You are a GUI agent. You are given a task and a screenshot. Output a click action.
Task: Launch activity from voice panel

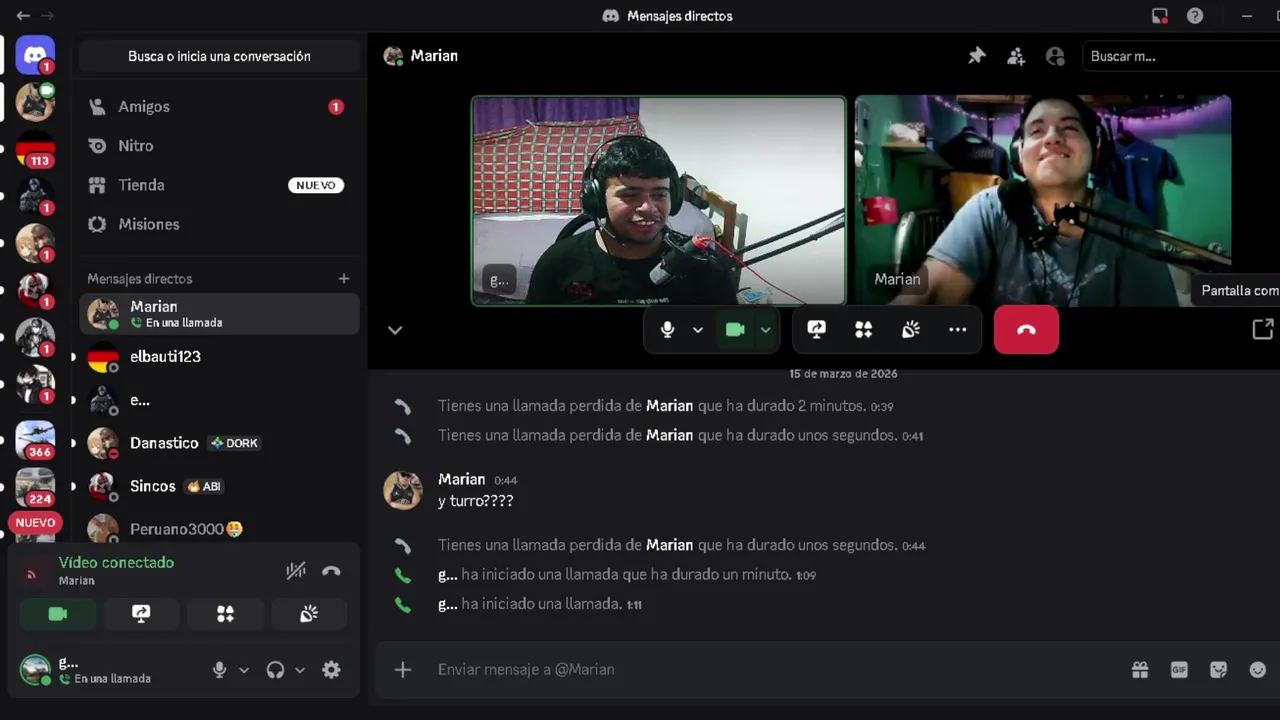(x=225, y=614)
